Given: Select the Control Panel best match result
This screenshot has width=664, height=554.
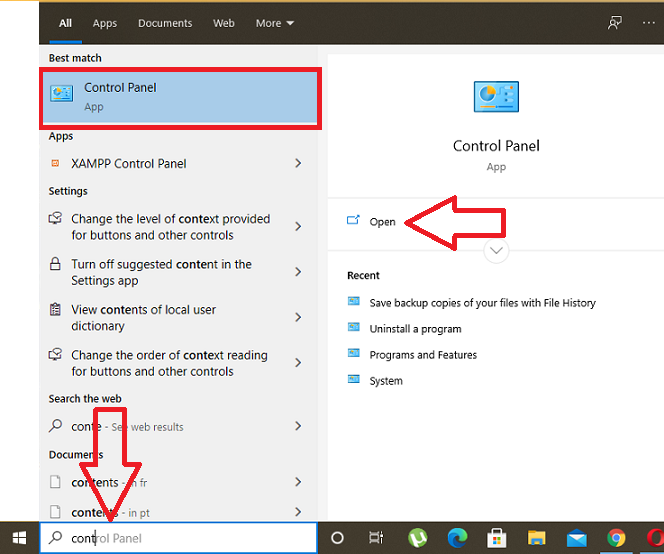Looking at the screenshot, I should 180,98.
